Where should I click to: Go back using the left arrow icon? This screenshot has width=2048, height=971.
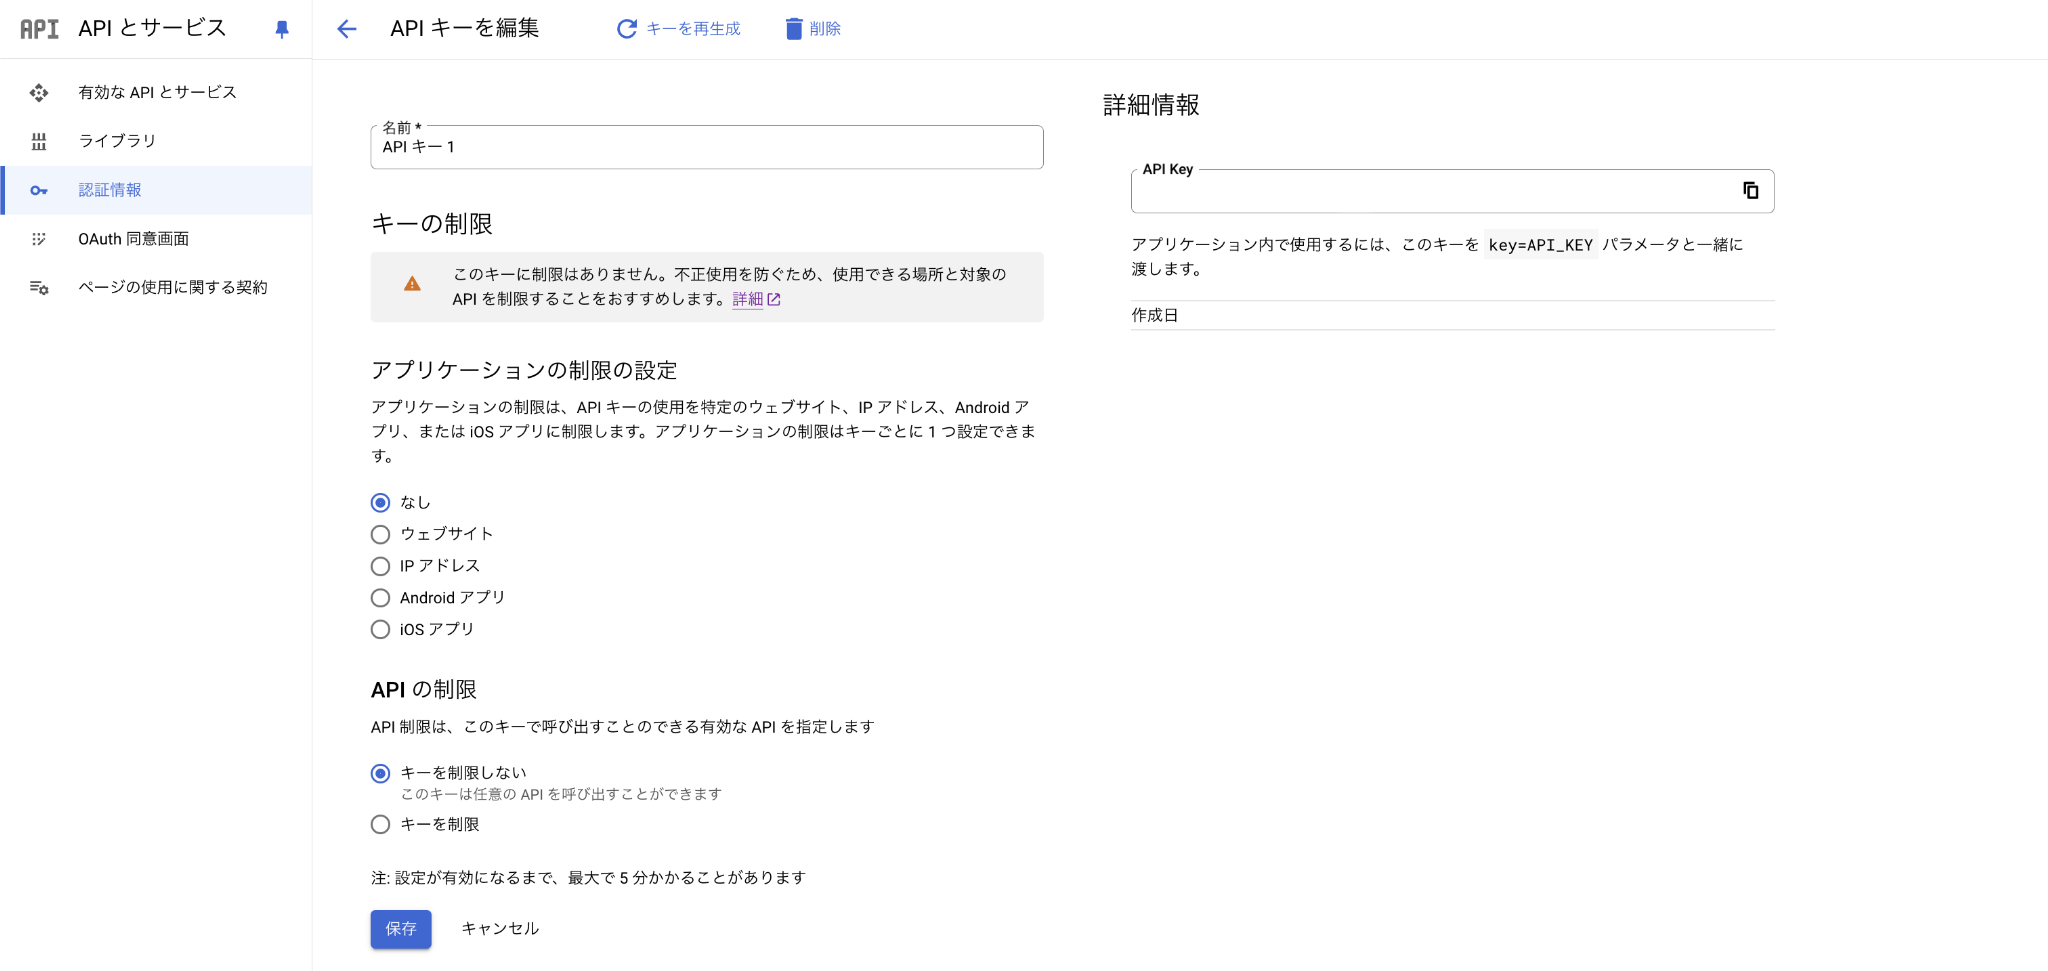point(347,29)
